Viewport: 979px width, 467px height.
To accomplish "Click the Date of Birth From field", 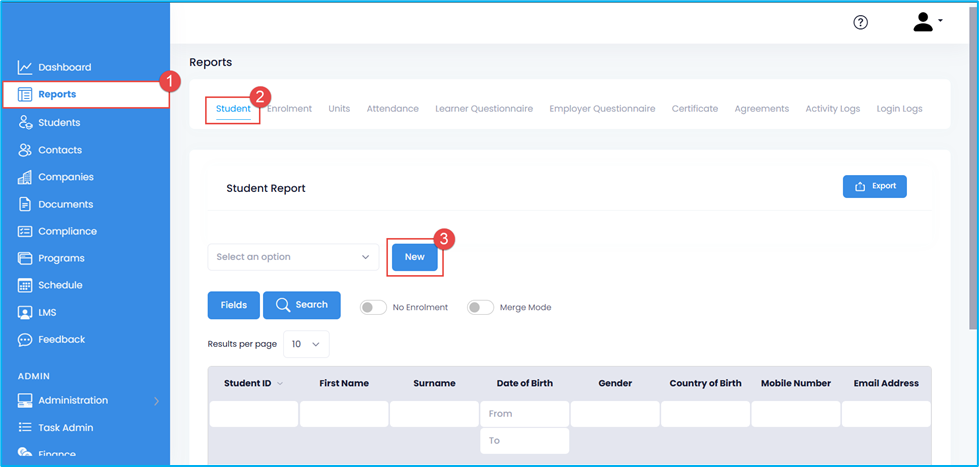I will click(x=524, y=413).
